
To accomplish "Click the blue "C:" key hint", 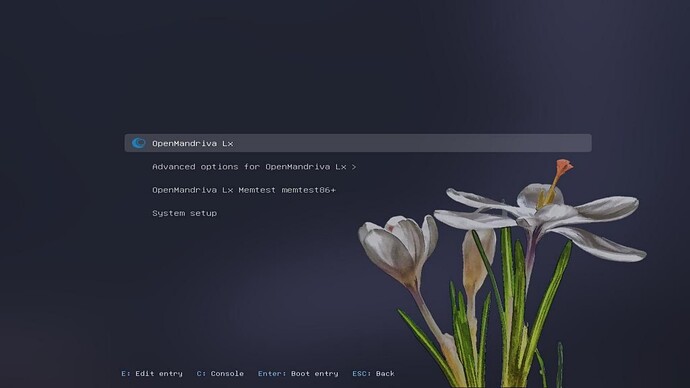I will pyautogui.click(x=201, y=373).
